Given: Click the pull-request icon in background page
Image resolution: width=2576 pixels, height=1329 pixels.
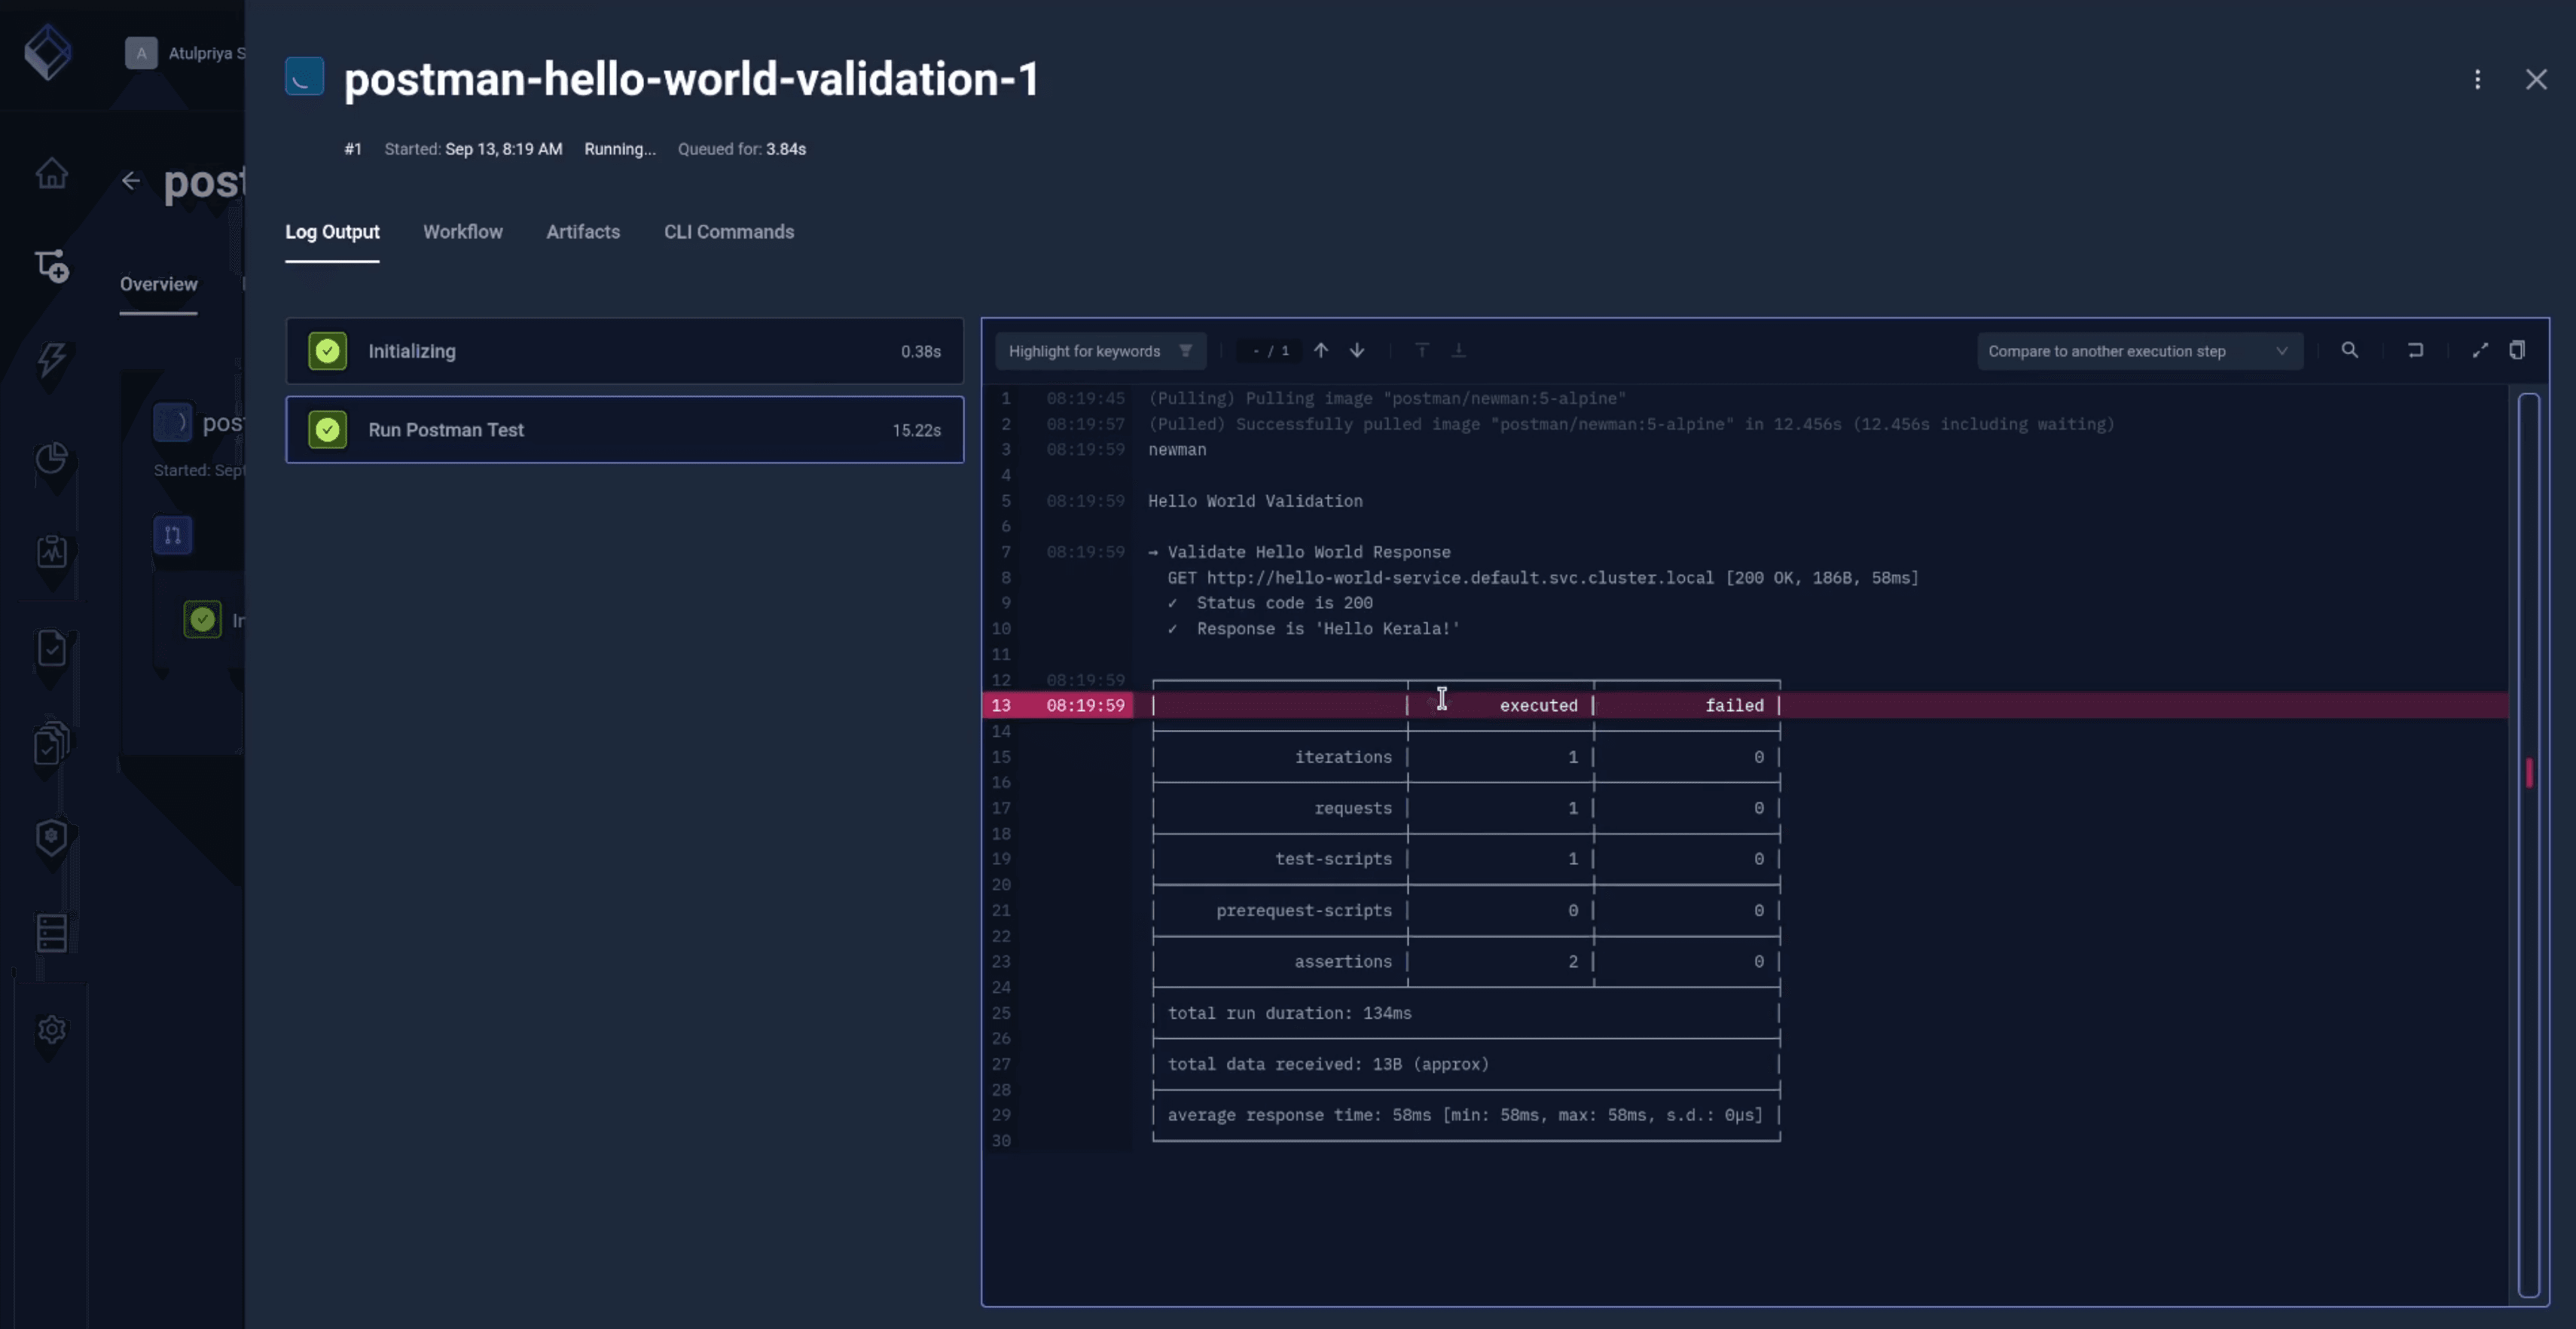Looking at the screenshot, I should click(x=173, y=535).
